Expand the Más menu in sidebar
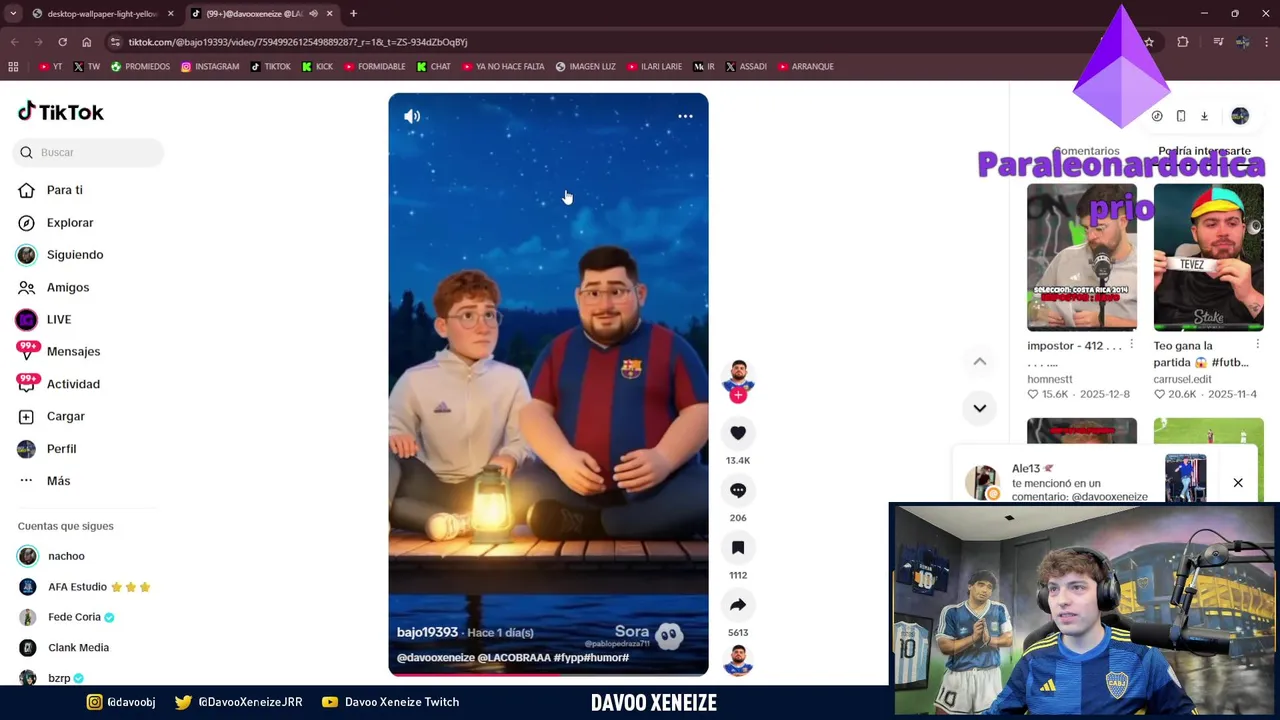The image size is (1280, 720). (x=58, y=481)
